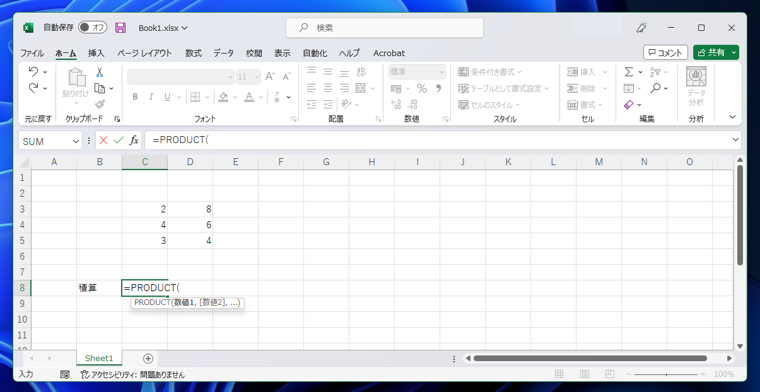Click the Decrease Indent icon
The width and height of the screenshot is (760, 392).
[x=312, y=104]
